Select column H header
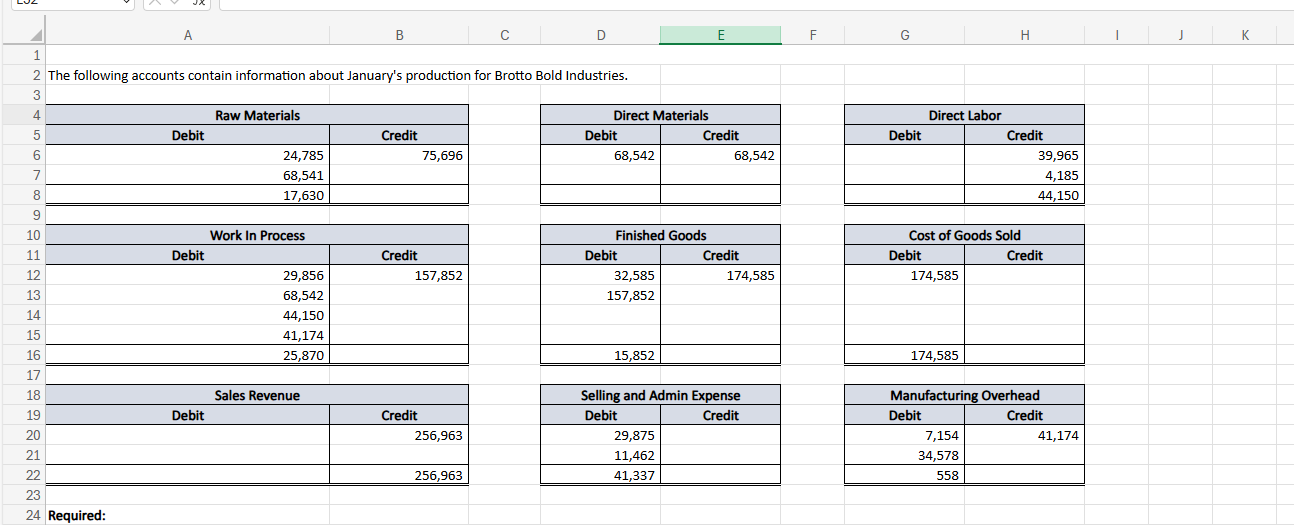The height and width of the screenshot is (525, 1294). [x=1024, y=36]
